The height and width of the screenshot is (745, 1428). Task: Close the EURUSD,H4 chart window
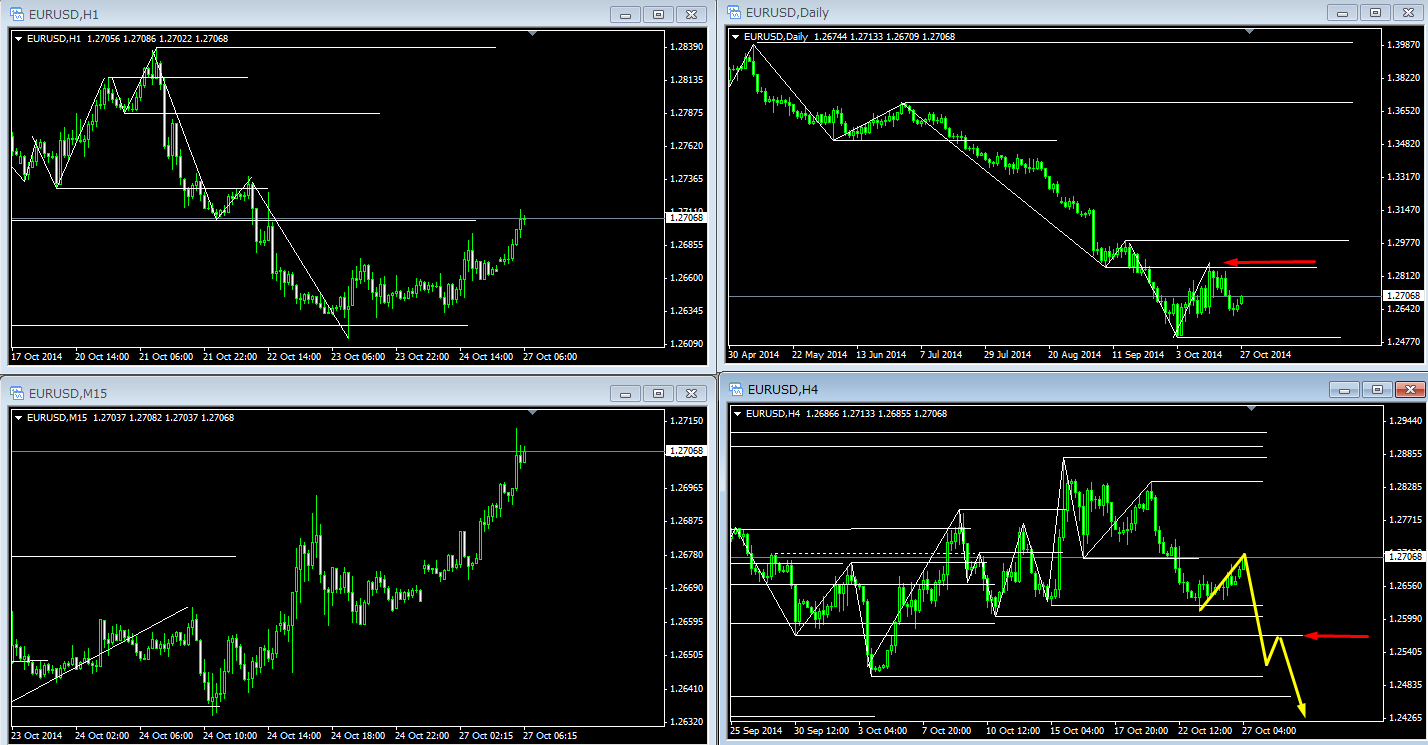(x=1410, y=389)
